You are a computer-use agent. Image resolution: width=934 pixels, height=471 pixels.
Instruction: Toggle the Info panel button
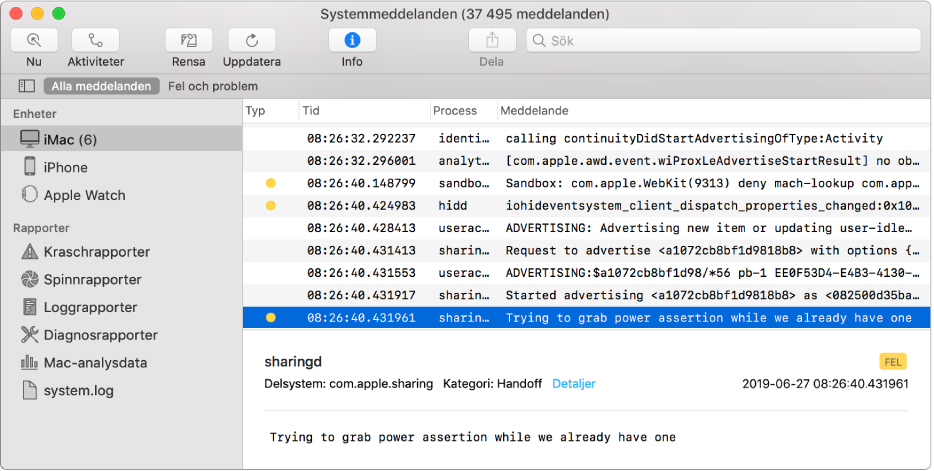click(352, 40)
